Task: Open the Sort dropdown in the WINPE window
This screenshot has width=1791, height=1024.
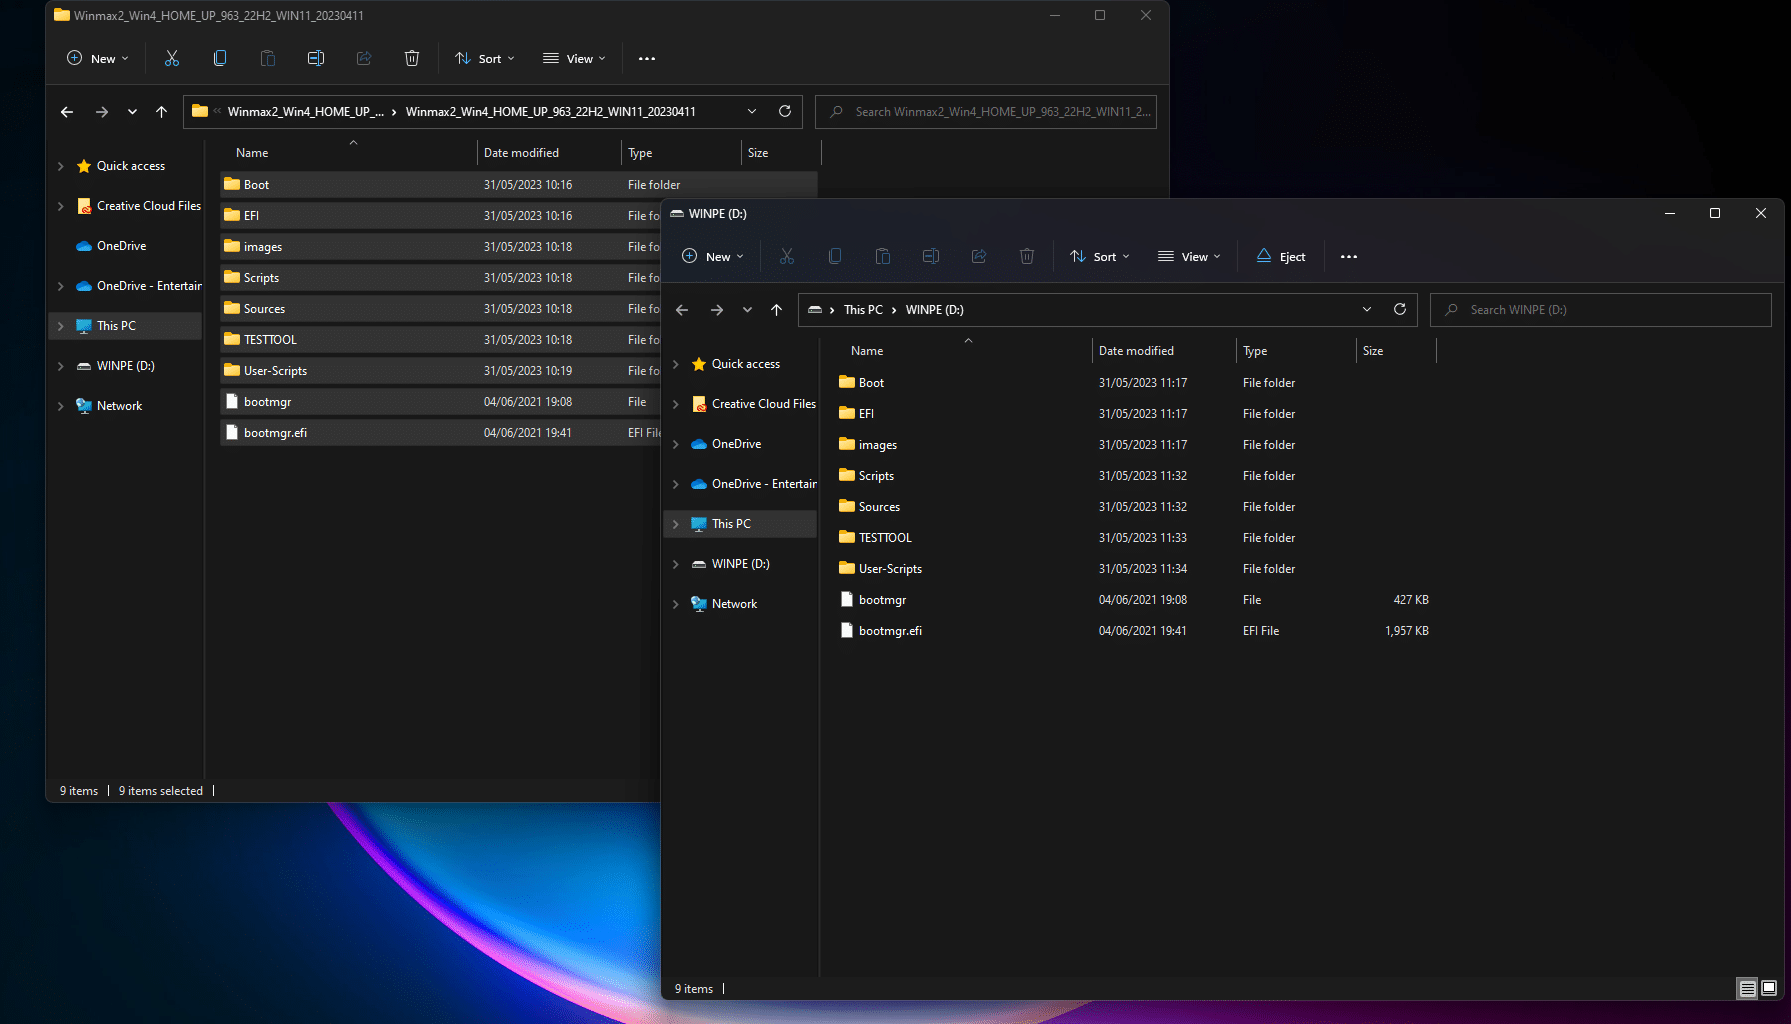Action: coord(1099,256)
